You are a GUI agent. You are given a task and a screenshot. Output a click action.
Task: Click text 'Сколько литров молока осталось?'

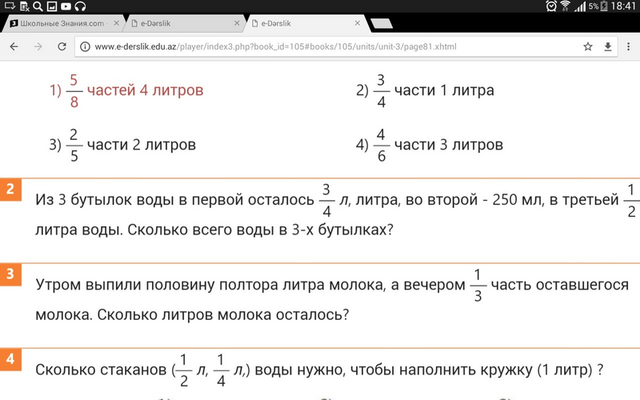[223, 315]
